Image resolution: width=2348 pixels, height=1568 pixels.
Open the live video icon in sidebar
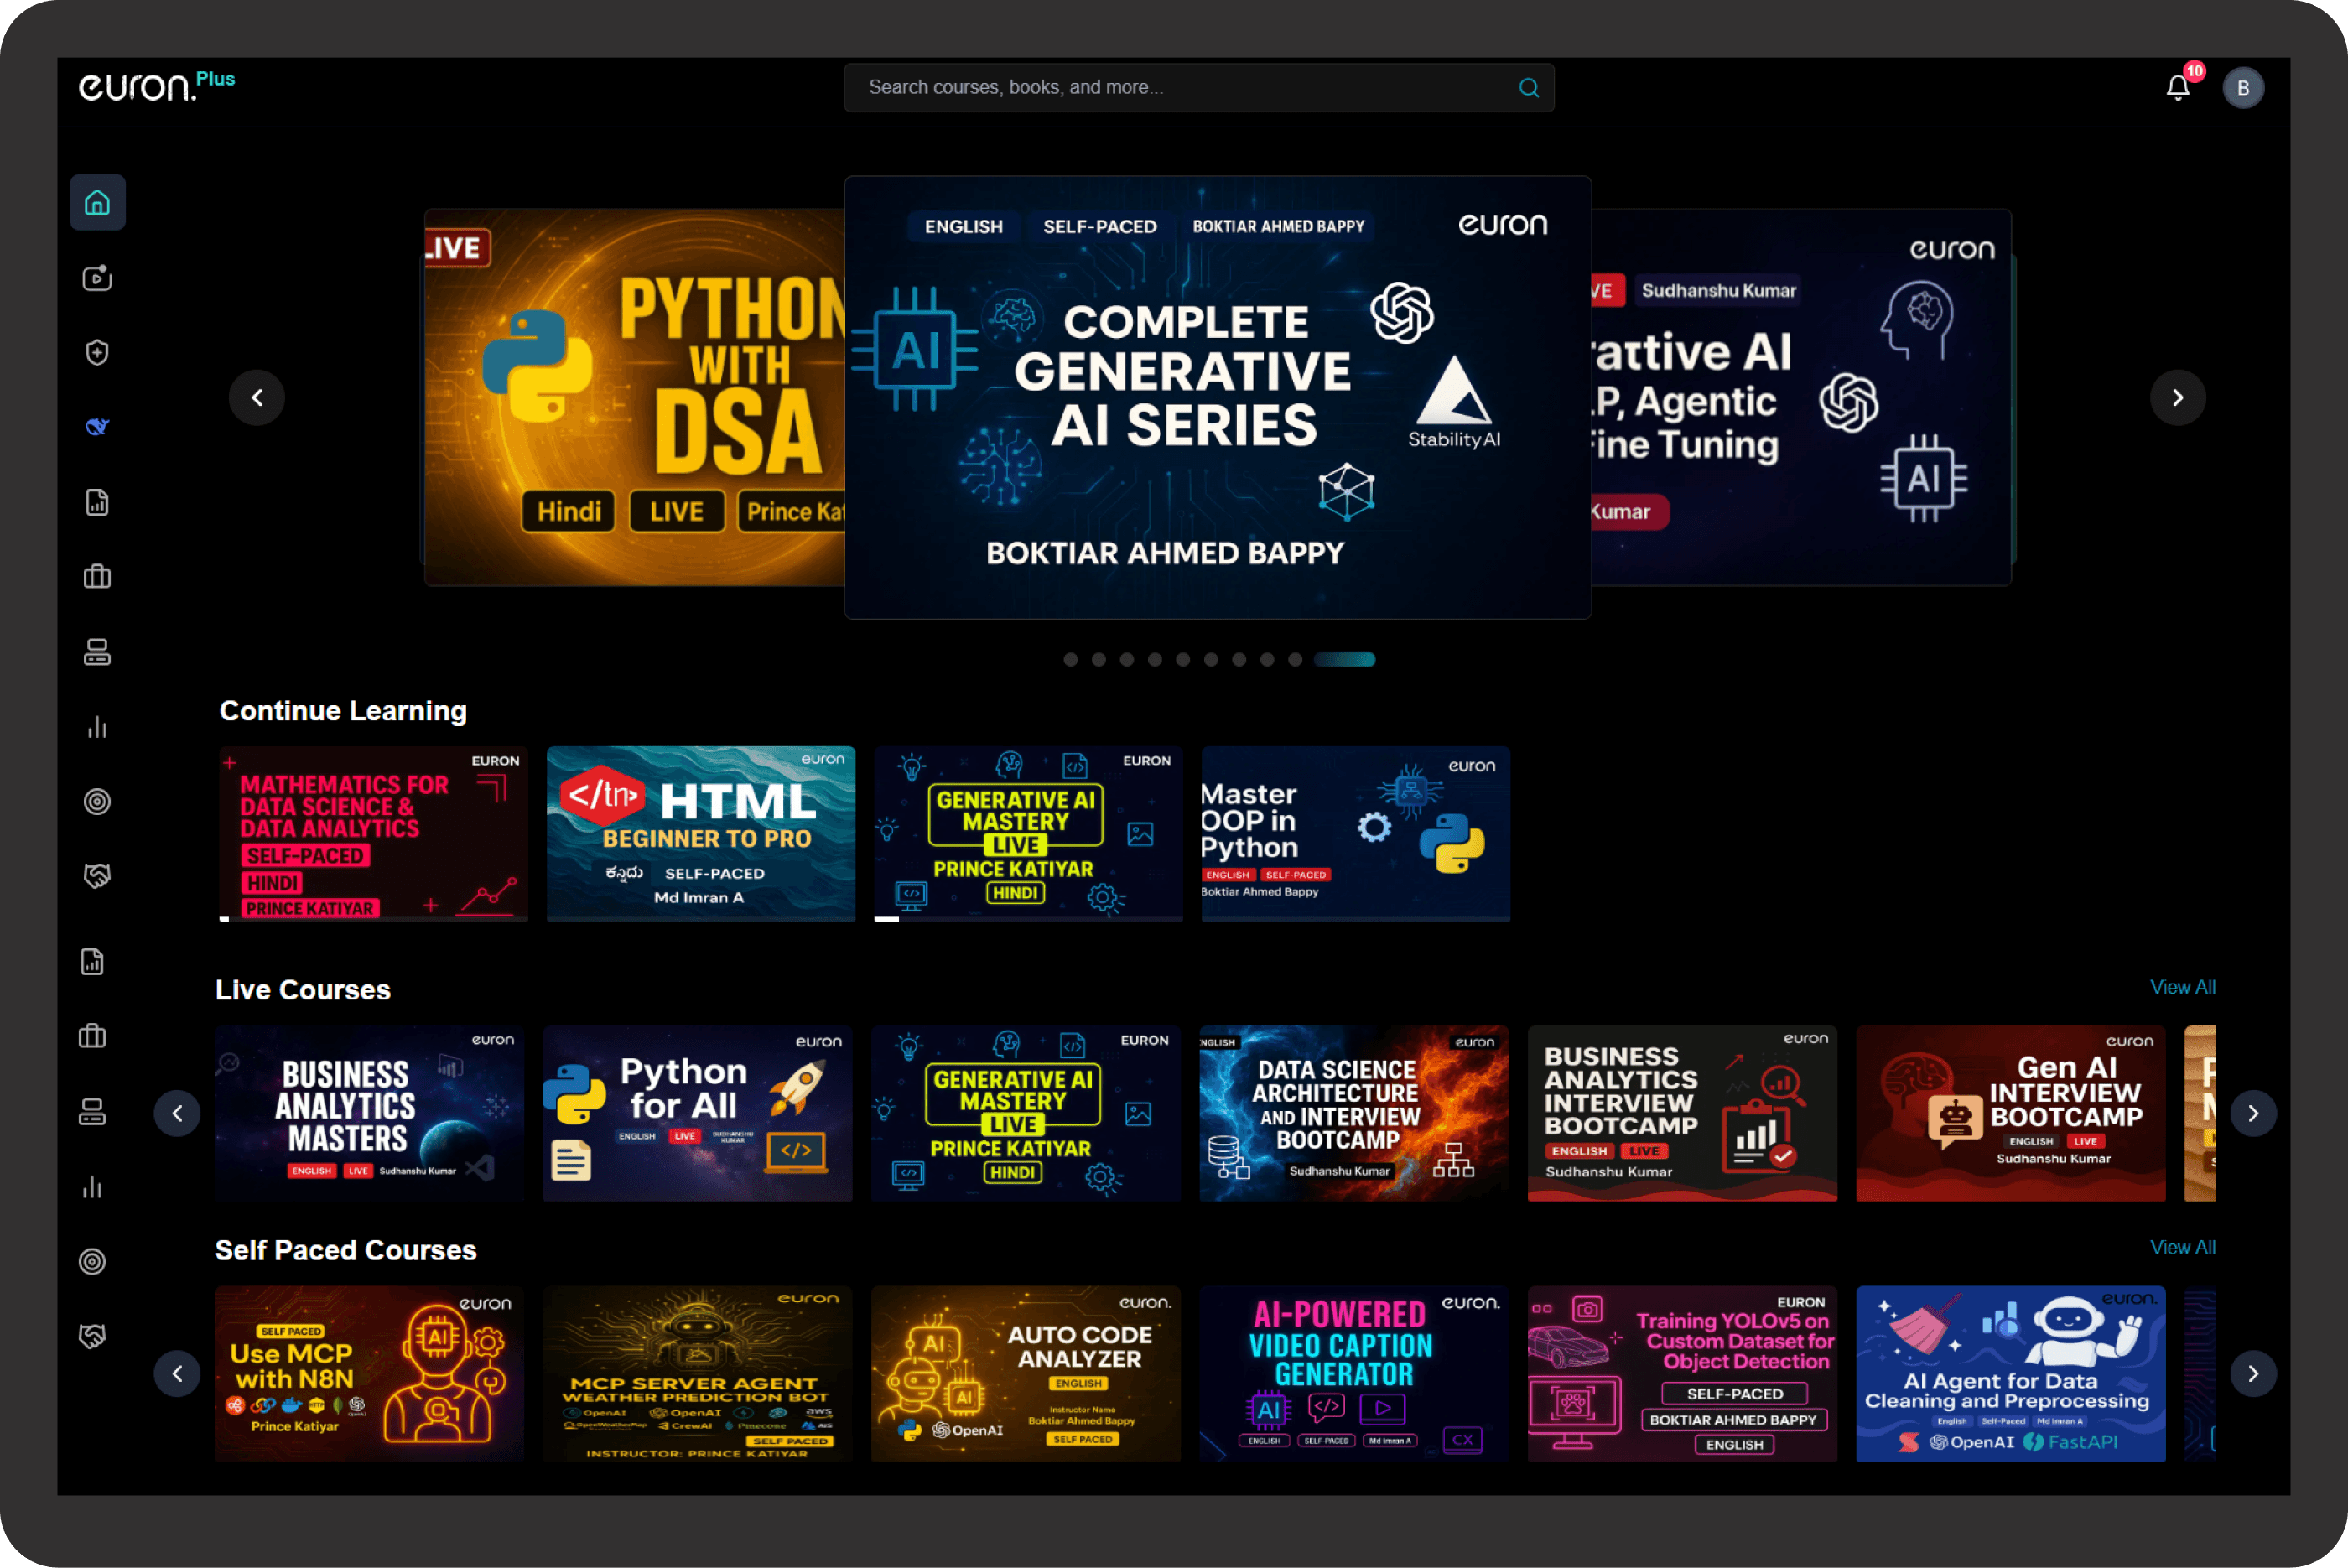point(97,278)
